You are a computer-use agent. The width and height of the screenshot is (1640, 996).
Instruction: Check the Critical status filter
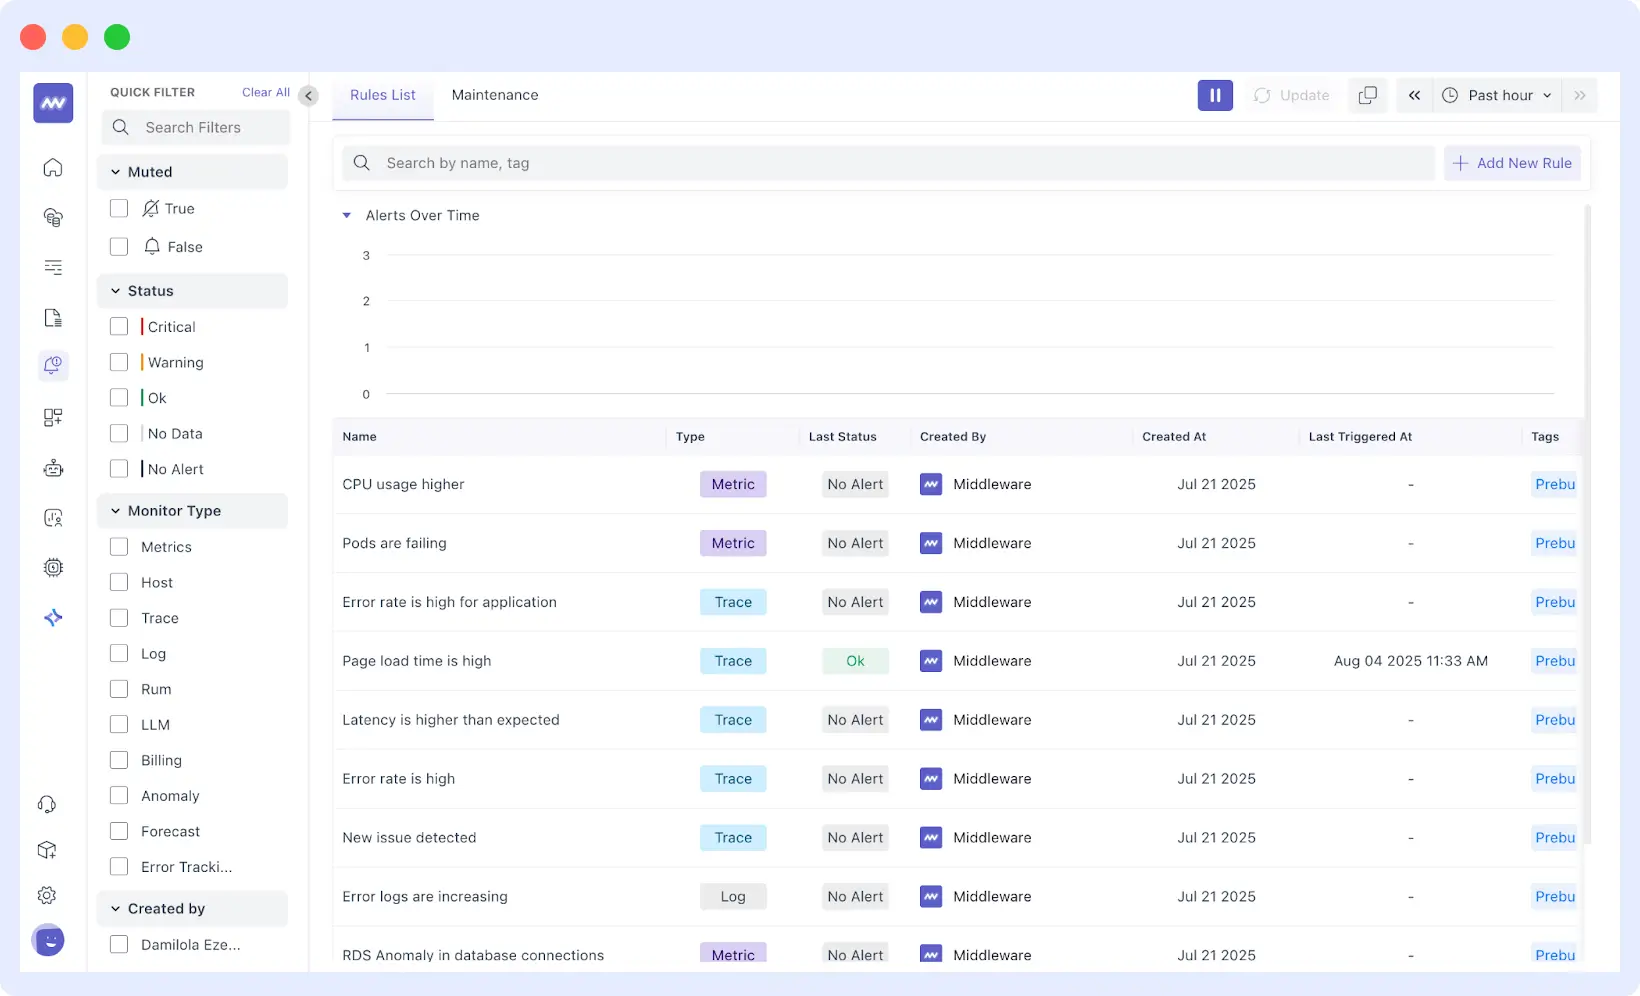coord(119,326)
